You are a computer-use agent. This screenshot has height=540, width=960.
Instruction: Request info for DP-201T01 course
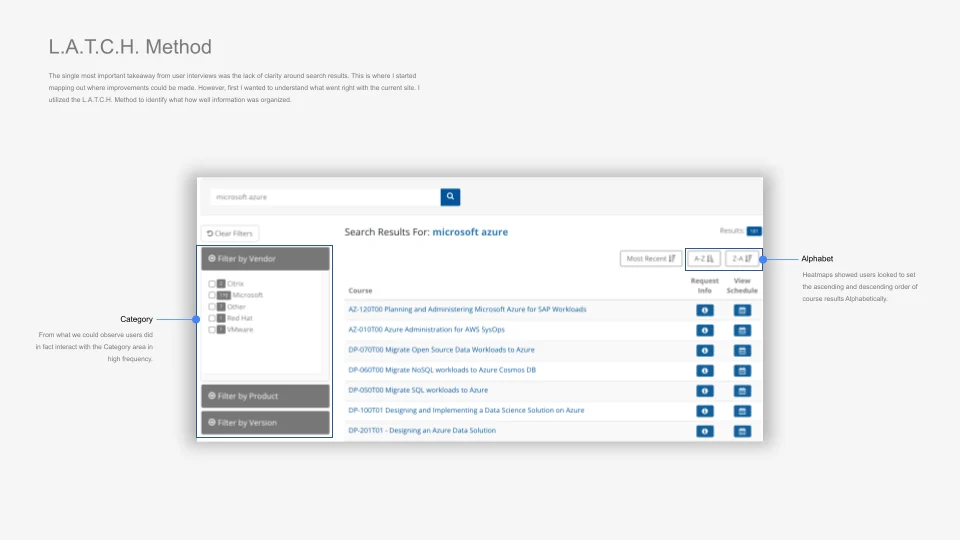click(x=705, y=432)
